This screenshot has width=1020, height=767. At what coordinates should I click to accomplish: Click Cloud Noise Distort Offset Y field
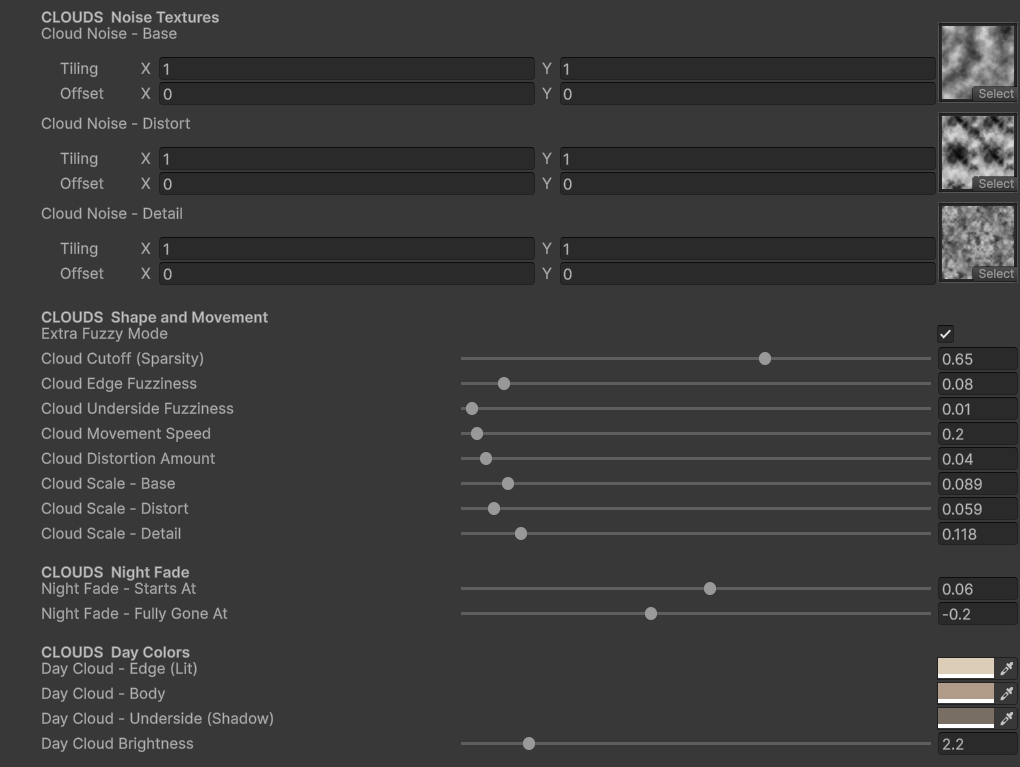[747, 184]
